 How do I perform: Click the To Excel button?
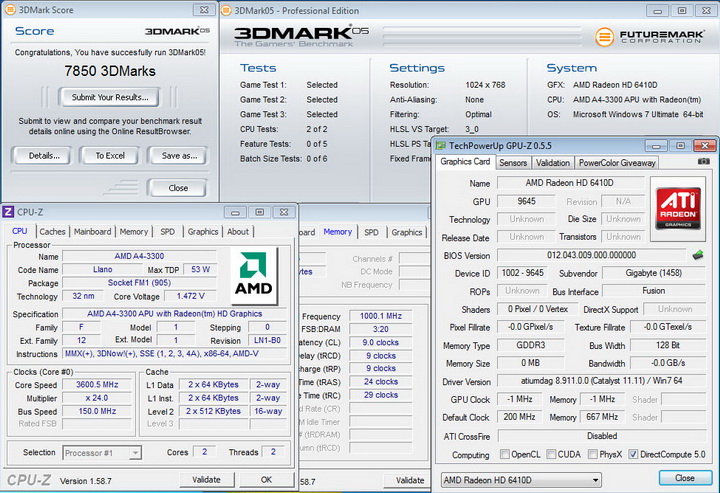point(110,156)
